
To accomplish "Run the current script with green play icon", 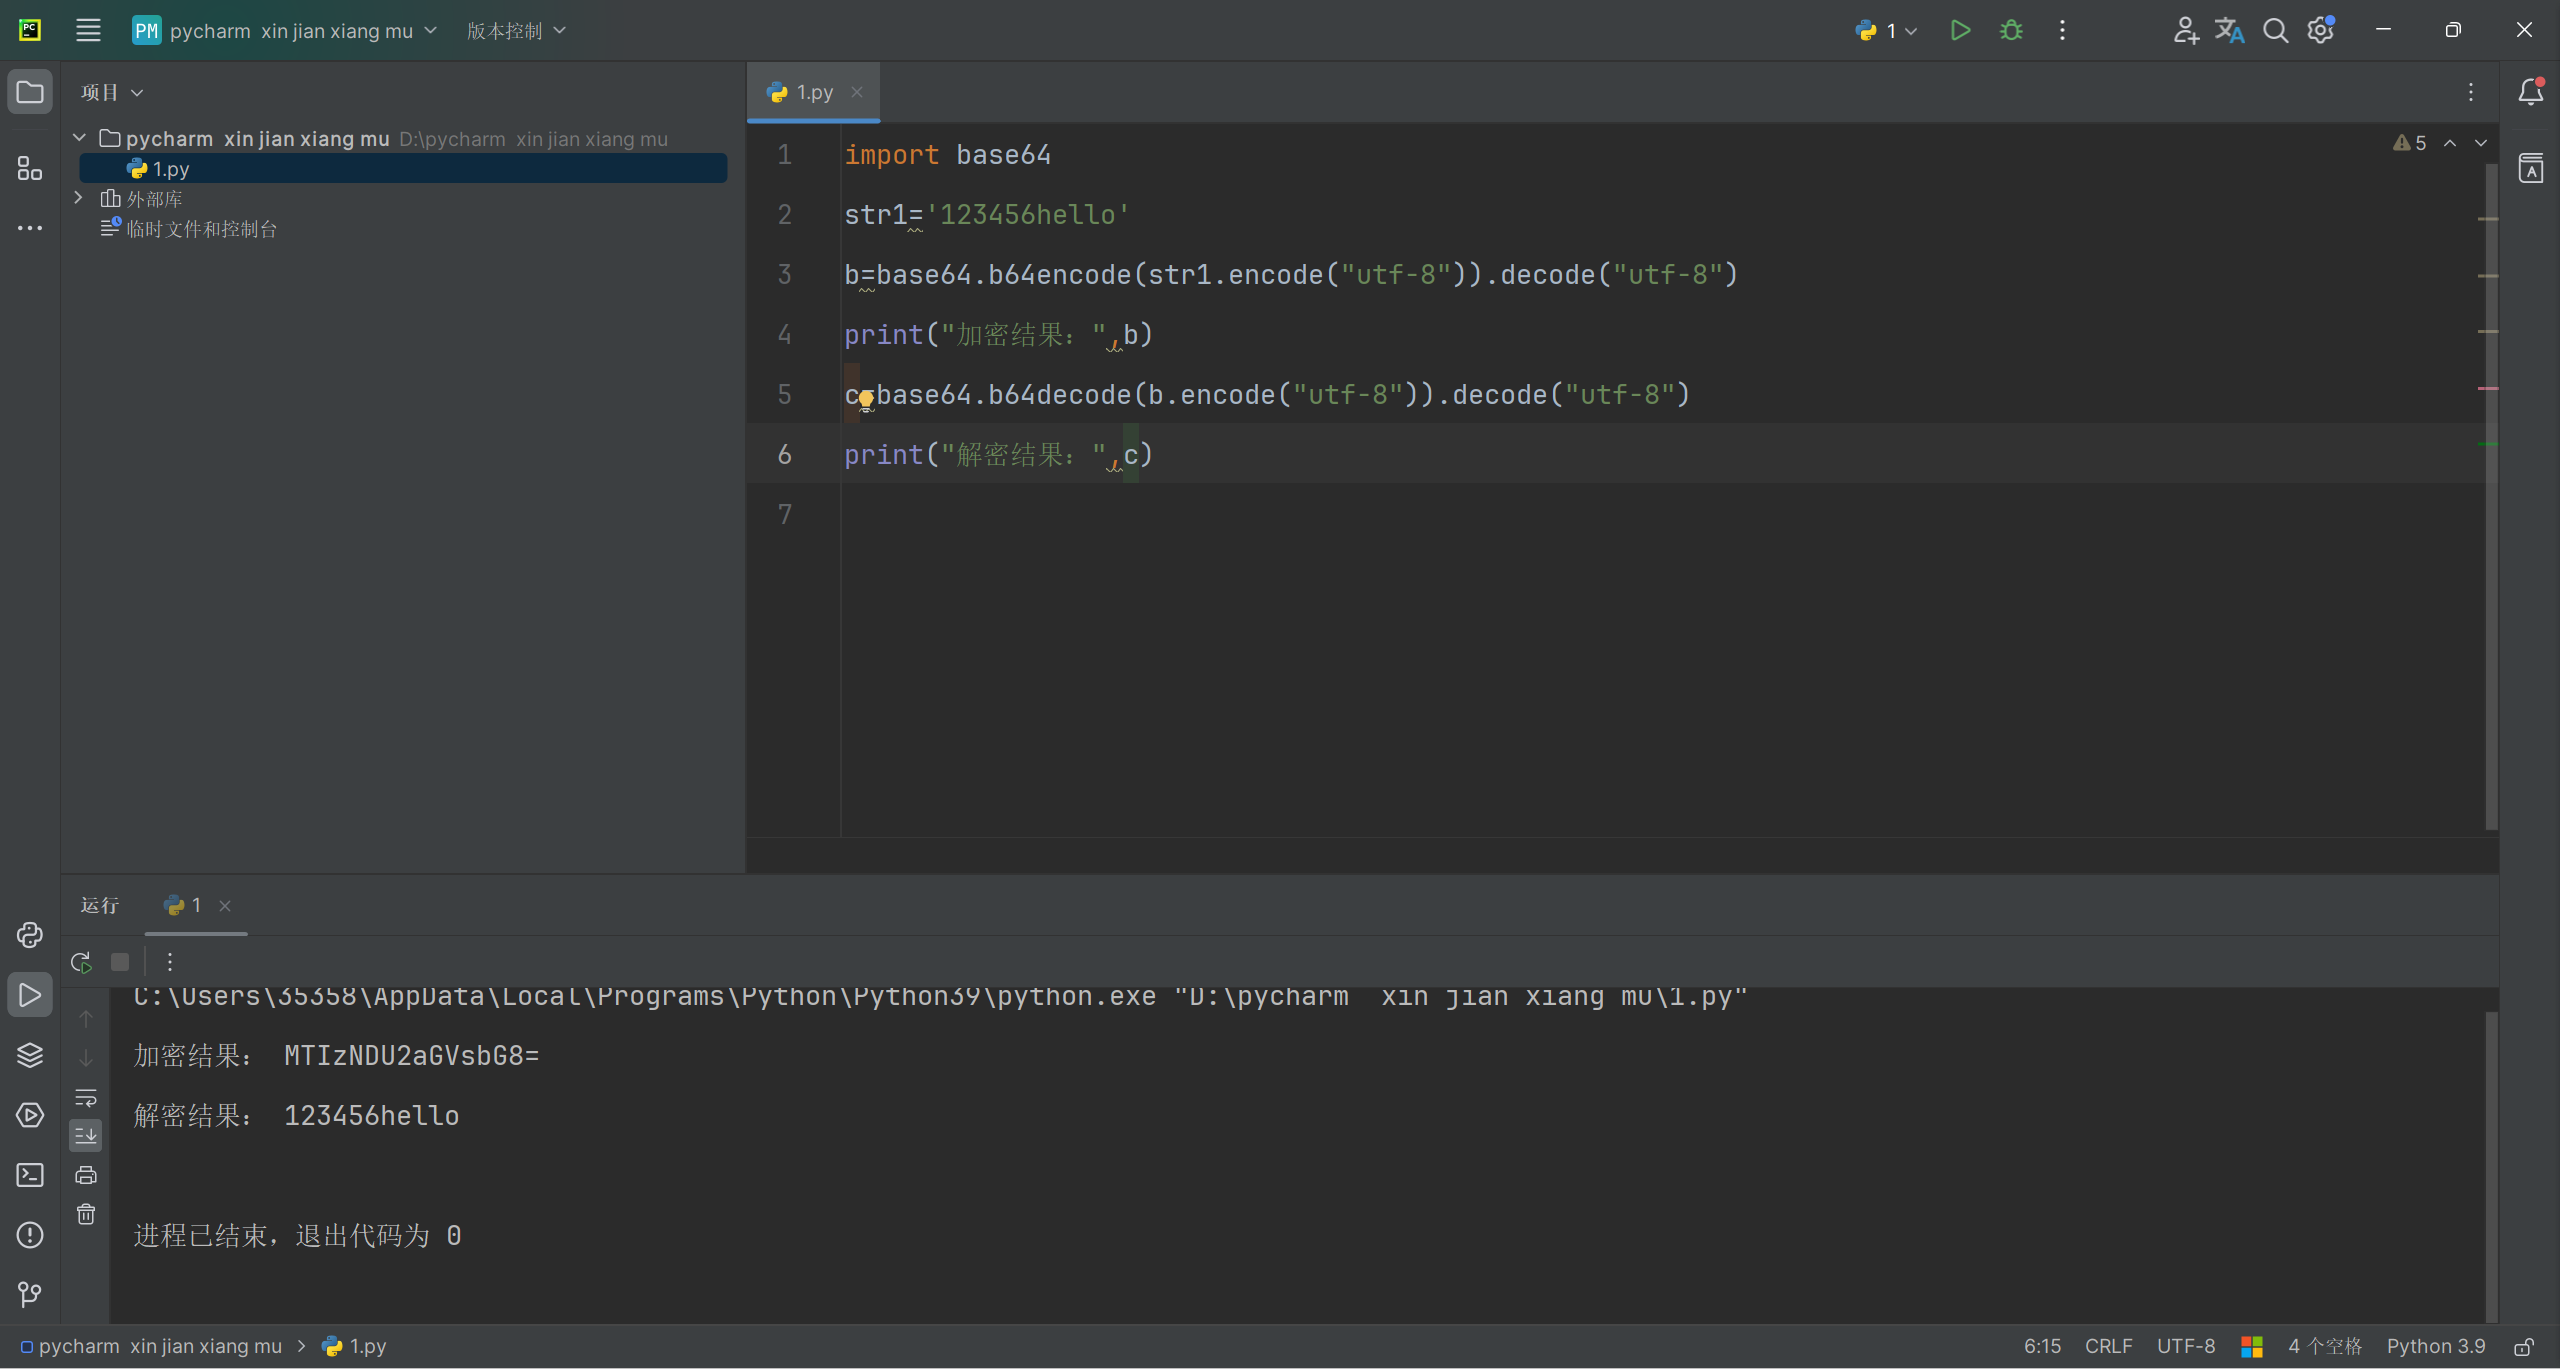I will [1960, 30].
